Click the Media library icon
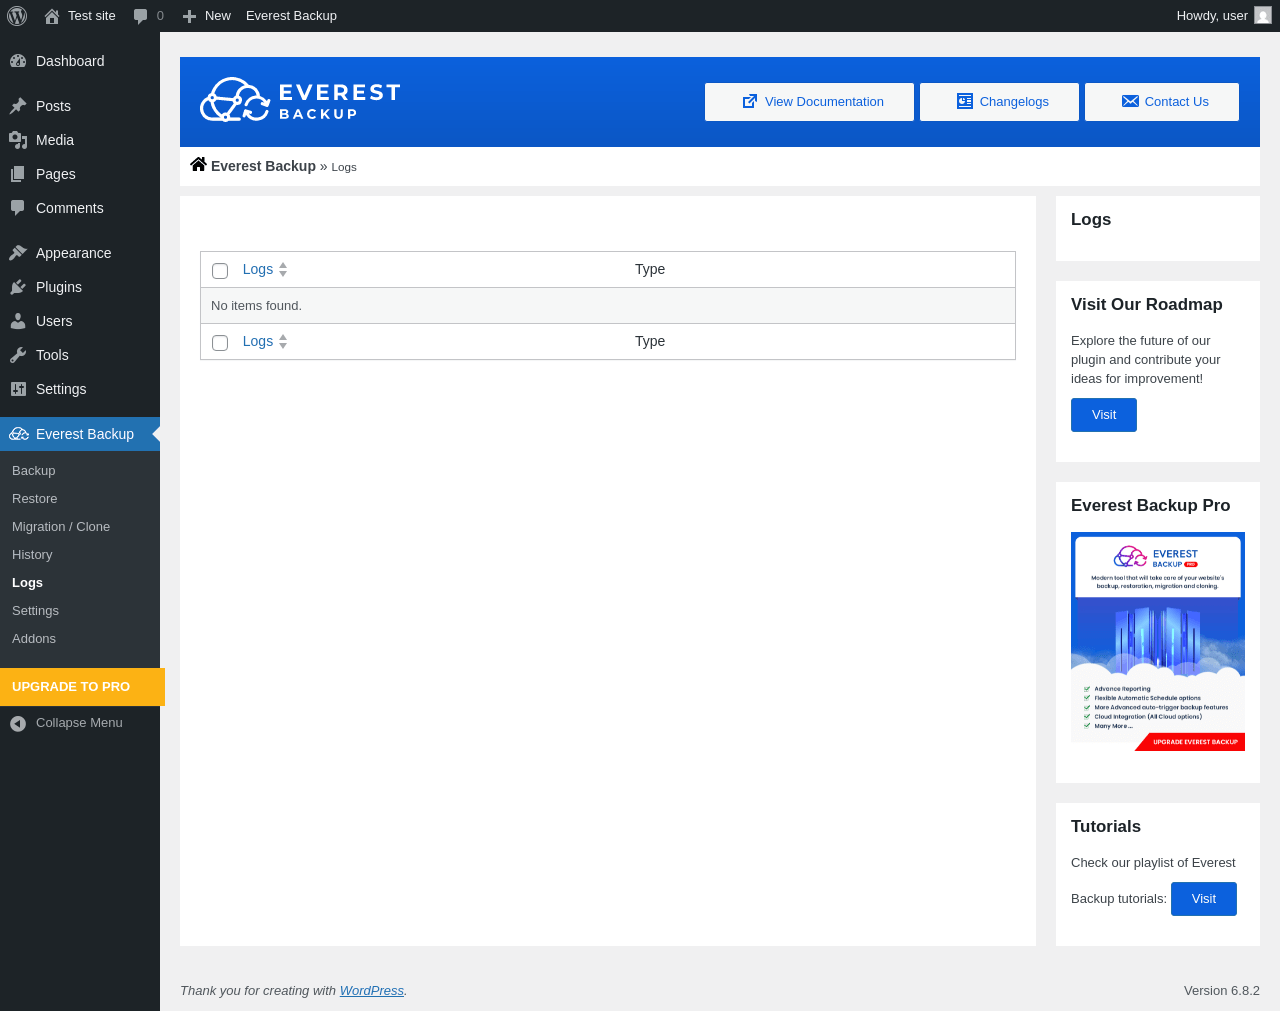 [x=18, y=140]
